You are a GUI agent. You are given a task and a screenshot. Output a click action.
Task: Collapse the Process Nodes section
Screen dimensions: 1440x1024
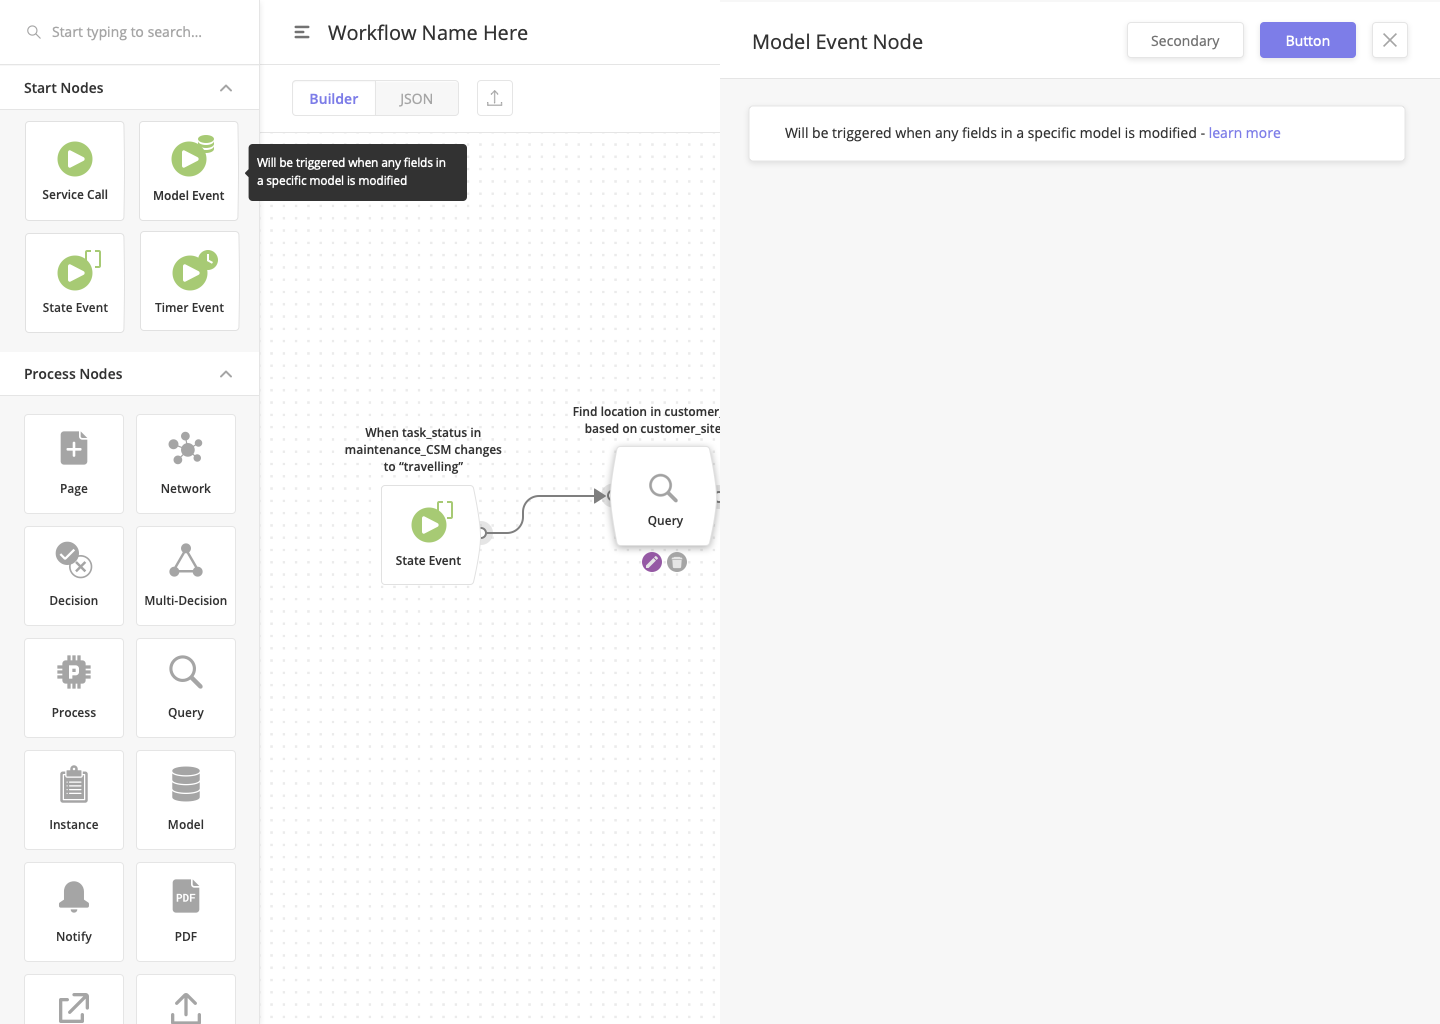tap(226, 374)
